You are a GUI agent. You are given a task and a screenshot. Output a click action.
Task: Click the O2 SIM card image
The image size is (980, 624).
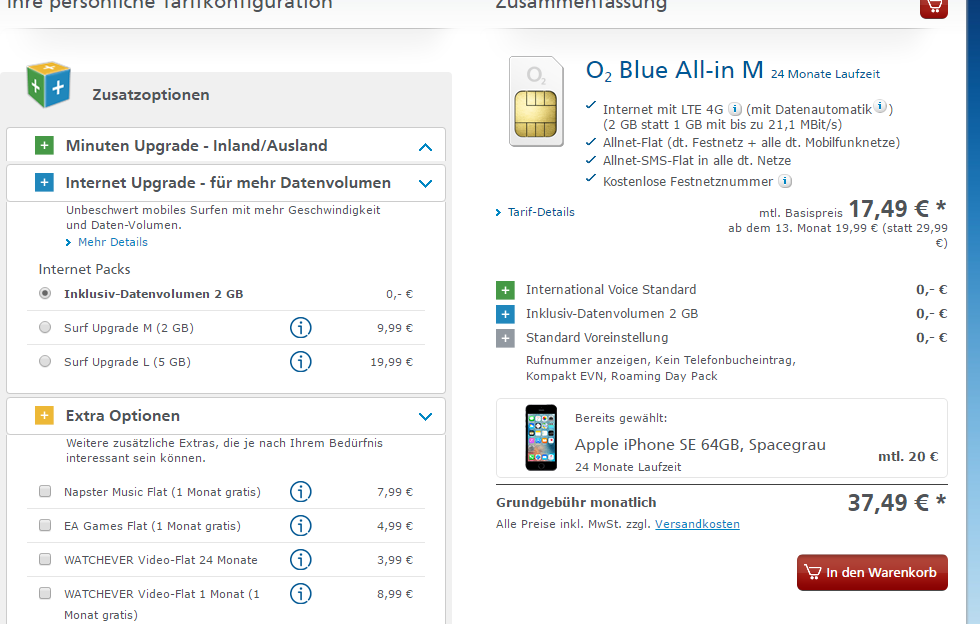[x=536, y=101]
